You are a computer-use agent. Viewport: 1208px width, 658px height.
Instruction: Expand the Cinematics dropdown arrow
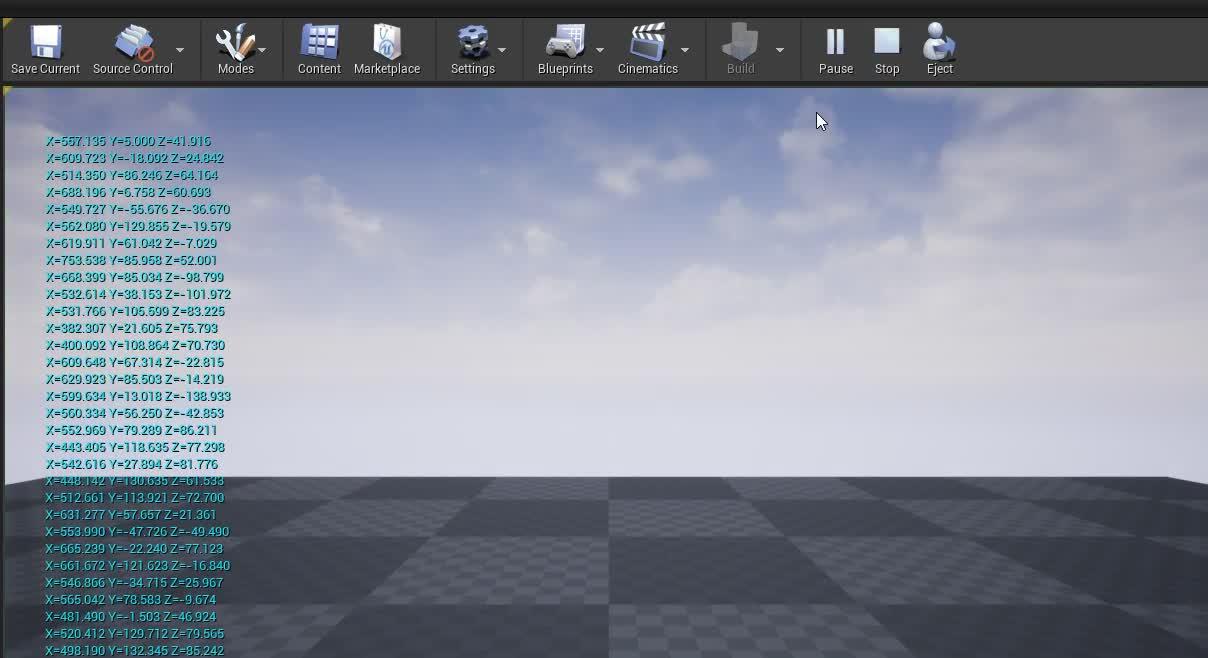click(x=685, y=49)
